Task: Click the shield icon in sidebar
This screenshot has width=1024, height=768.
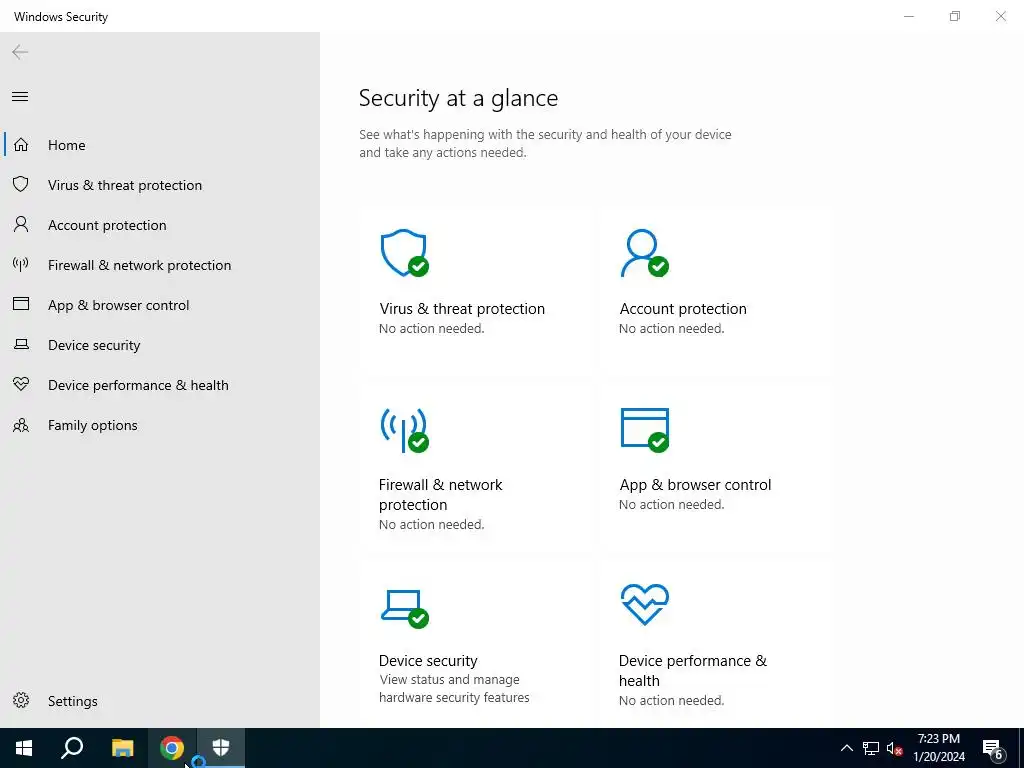Action: click(x=21, y=184)
